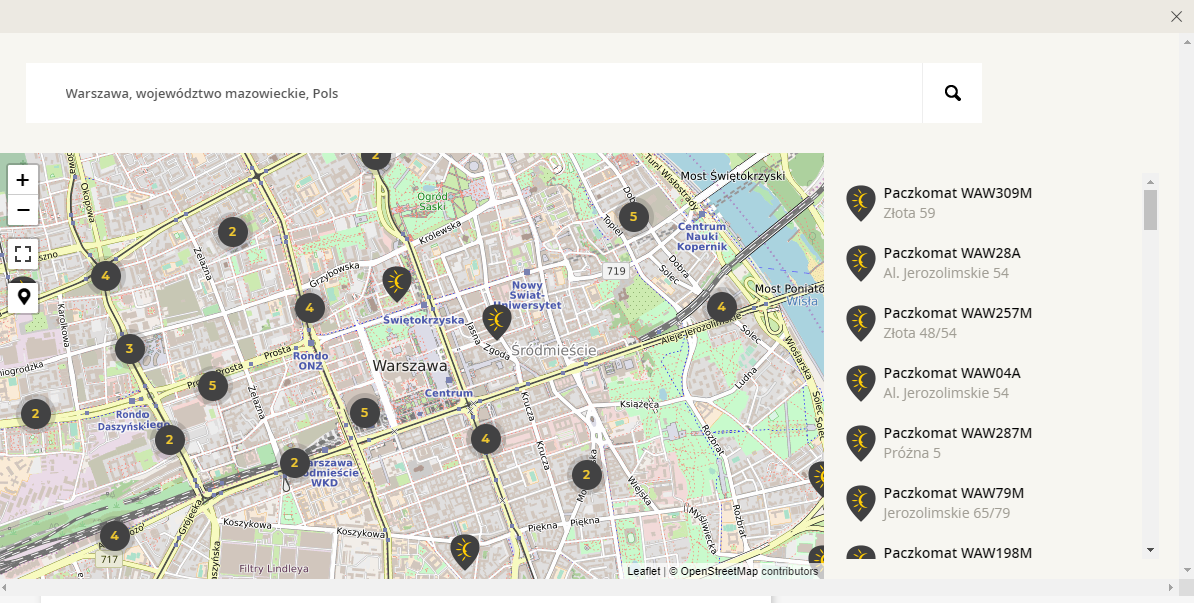The width and height of the screenshot is (1194, 603).
Task: Open the 5 cluster near Topiel street
Action: [633, 217]
